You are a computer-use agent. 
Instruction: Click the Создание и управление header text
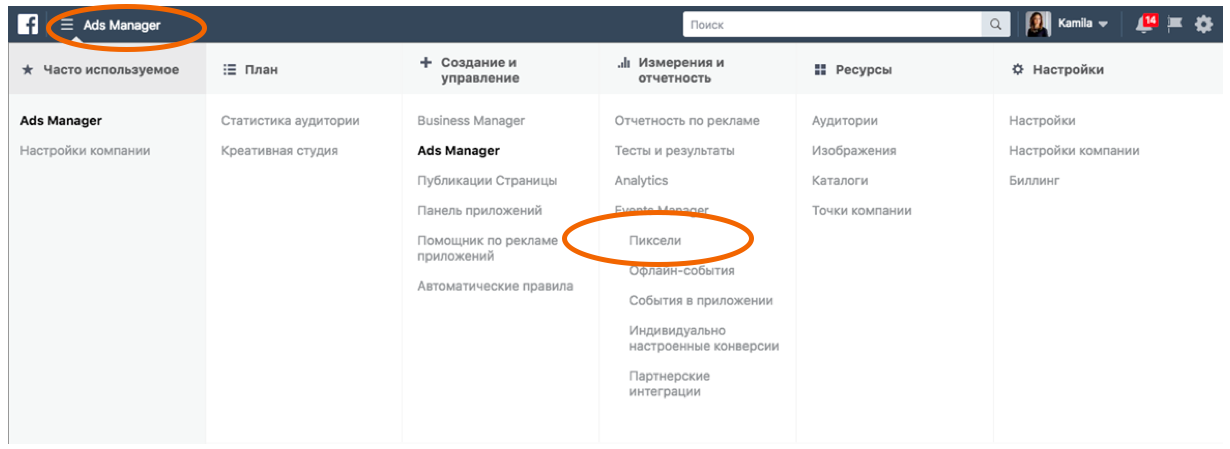(x=480, y=70)
